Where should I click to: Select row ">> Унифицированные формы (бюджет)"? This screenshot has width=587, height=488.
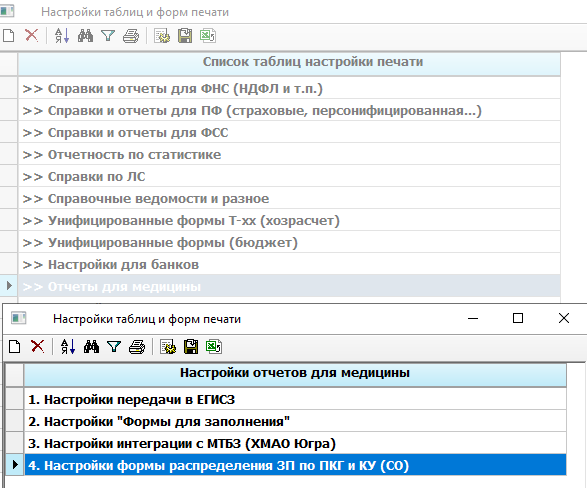289,243
